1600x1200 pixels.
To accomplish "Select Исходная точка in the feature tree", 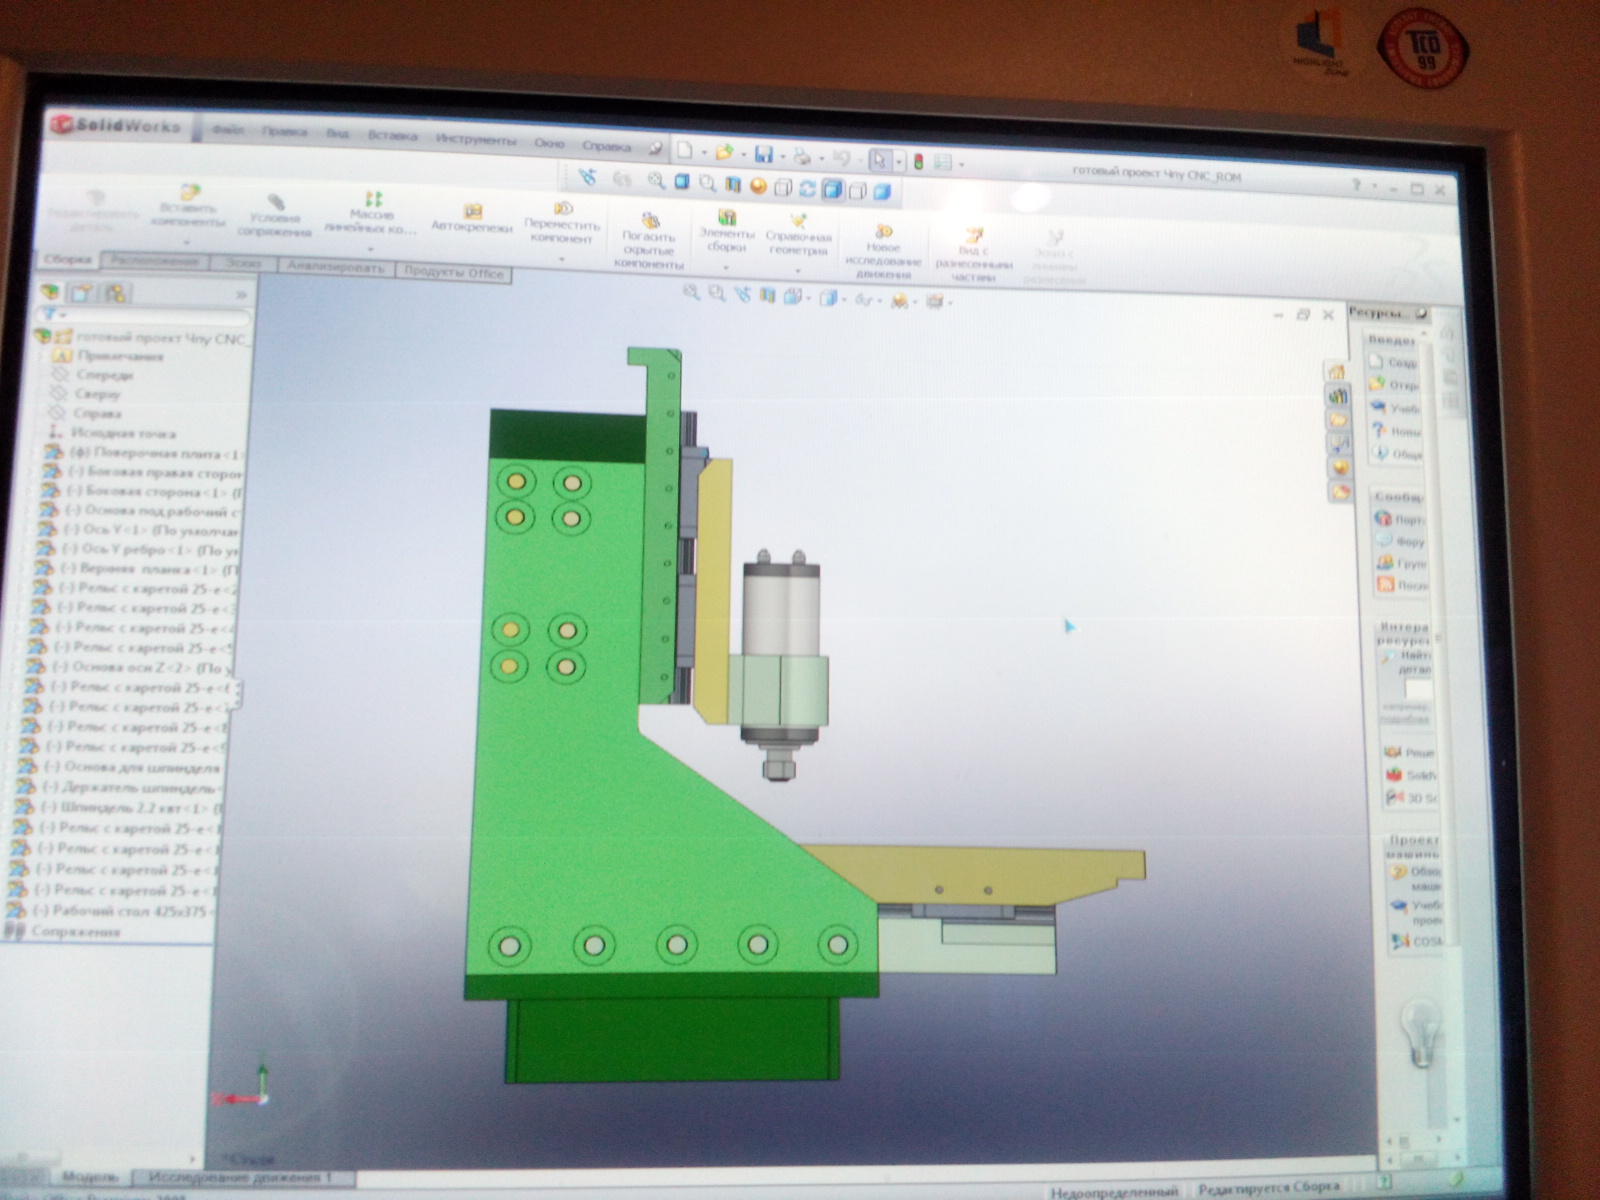I will pyautogui.click(x=111, y=433).
